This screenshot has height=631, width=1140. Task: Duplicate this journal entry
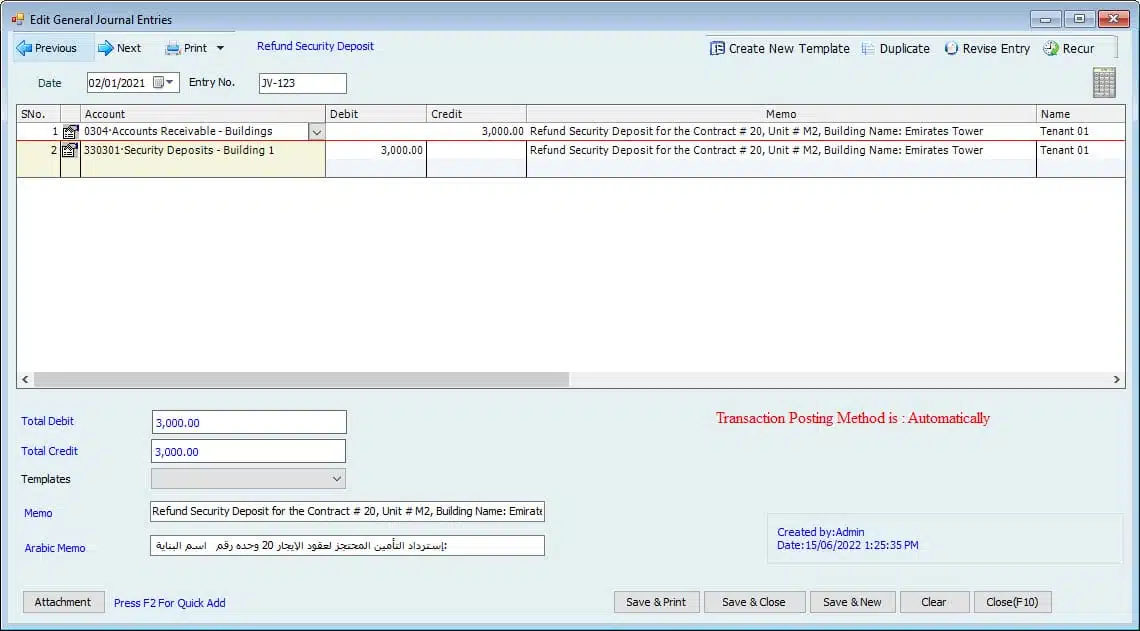click(895, 48)
